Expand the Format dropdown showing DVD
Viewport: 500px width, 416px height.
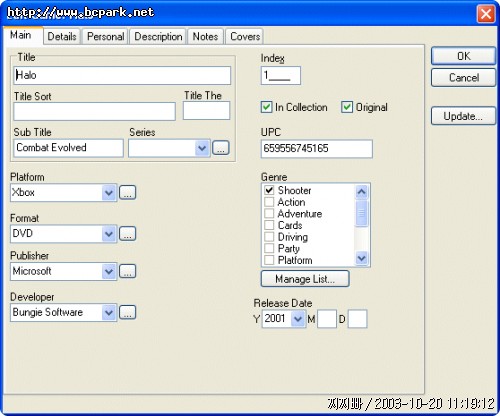pos(109,234)
